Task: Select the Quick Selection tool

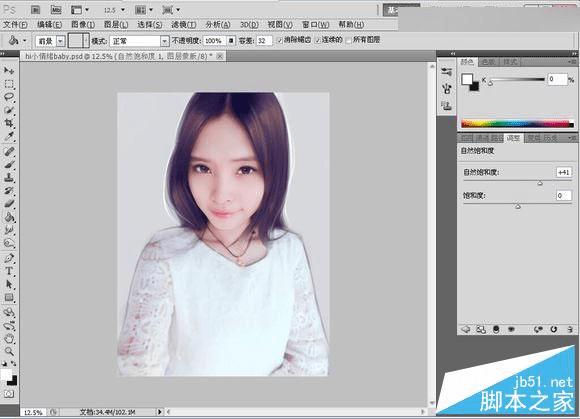Action: [9, 110]
